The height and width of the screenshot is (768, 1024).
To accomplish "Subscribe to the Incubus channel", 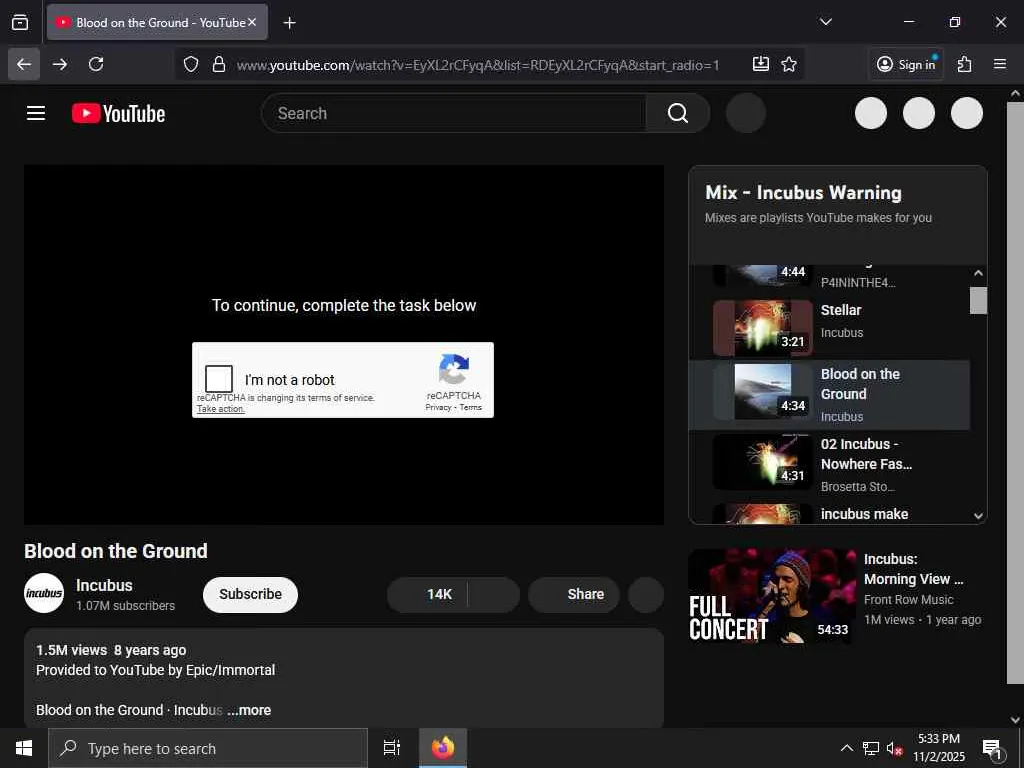I will coord(250,594).
